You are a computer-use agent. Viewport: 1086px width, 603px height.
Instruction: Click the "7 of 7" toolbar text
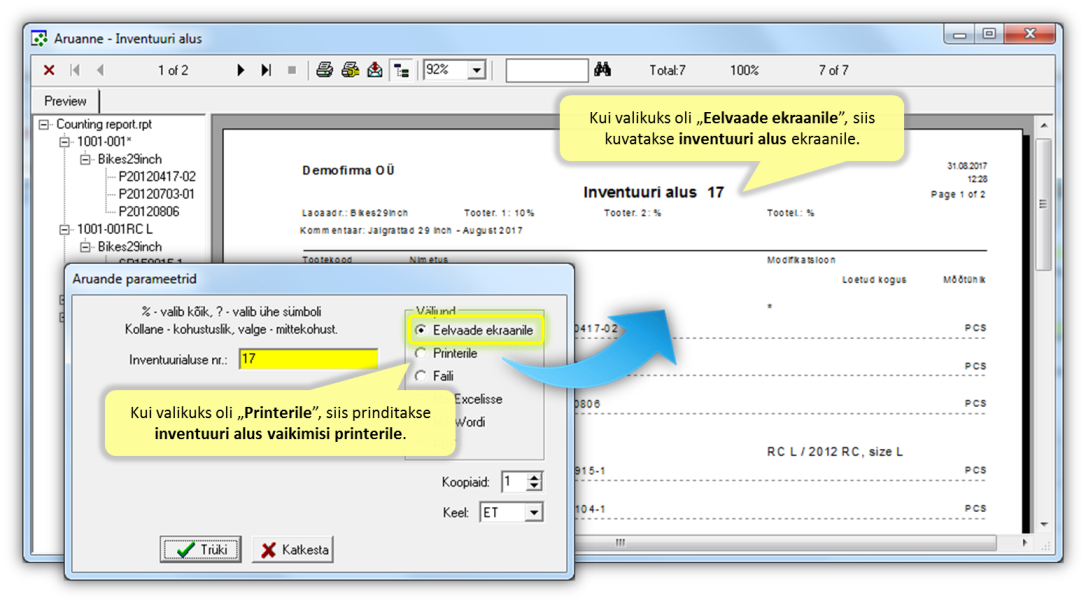[x=833, y=70]
